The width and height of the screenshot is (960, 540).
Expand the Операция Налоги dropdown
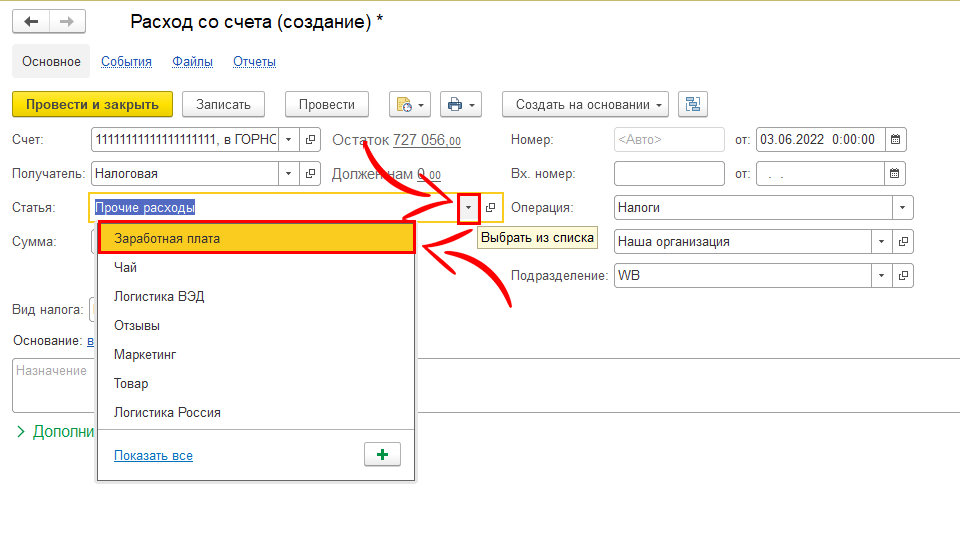point(902,208)
